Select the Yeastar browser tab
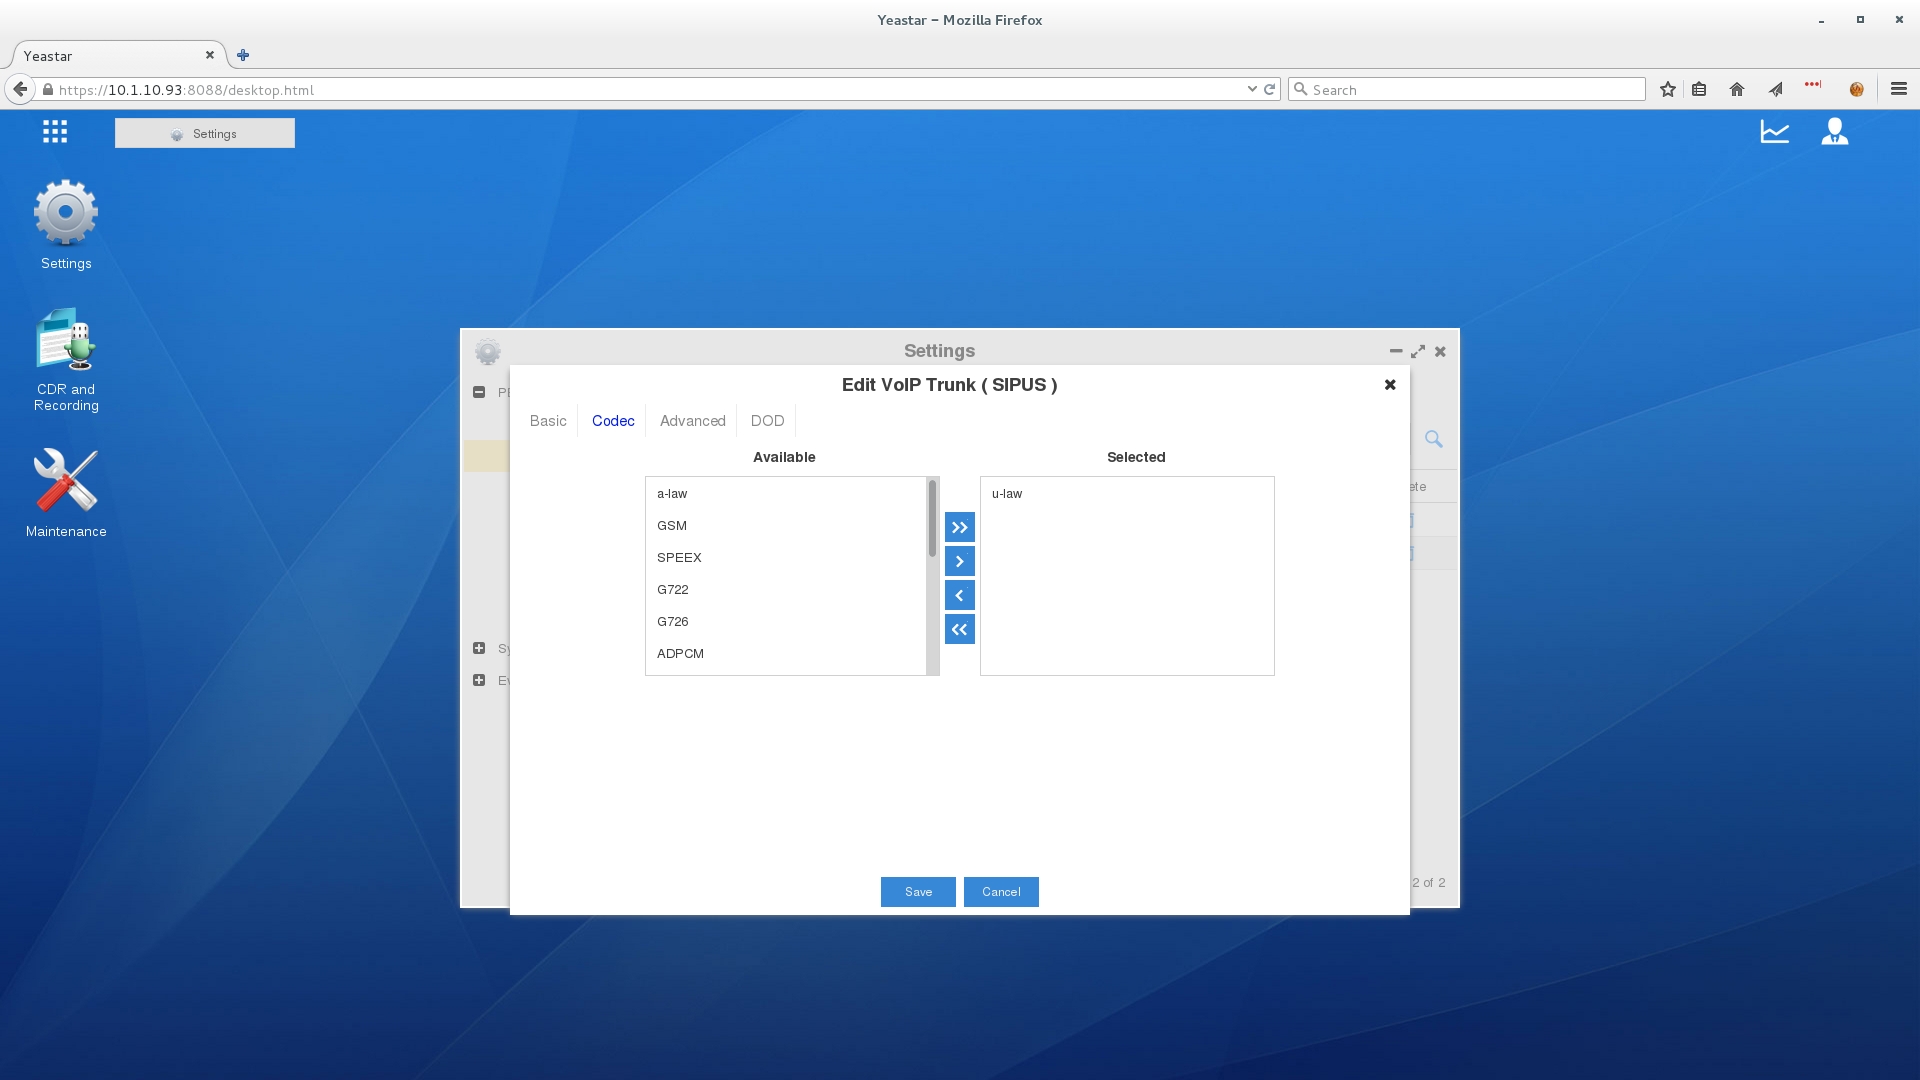 (x=118, y=55)
